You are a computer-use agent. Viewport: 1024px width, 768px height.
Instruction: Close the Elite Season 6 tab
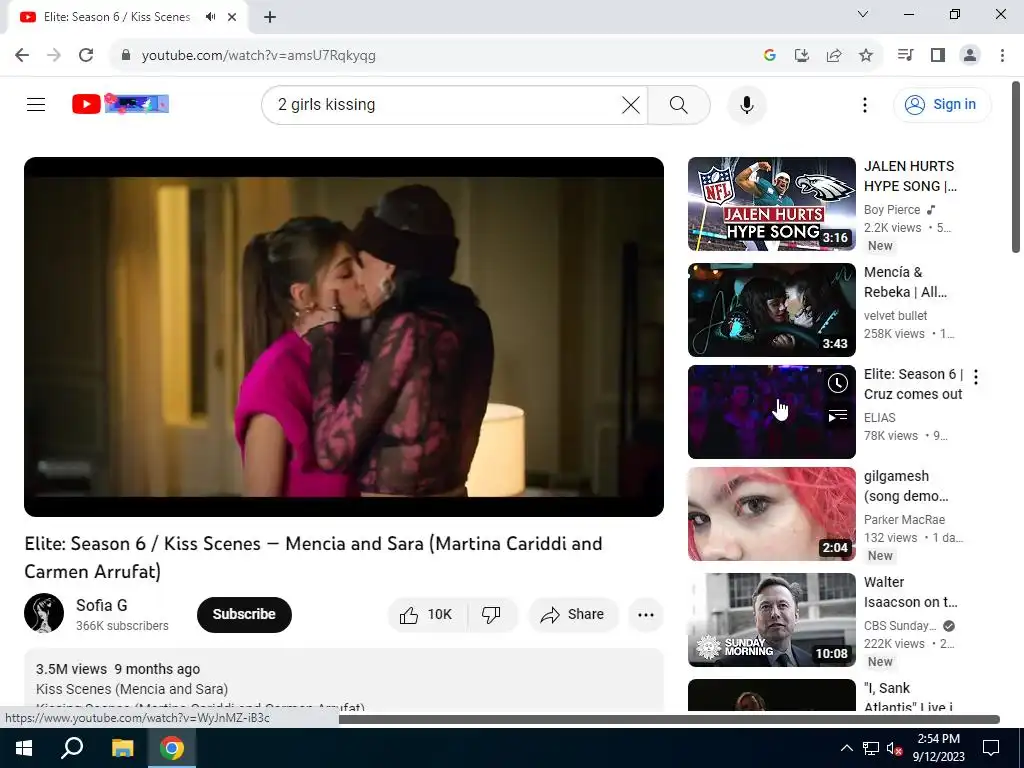click(x=232, y=17)
